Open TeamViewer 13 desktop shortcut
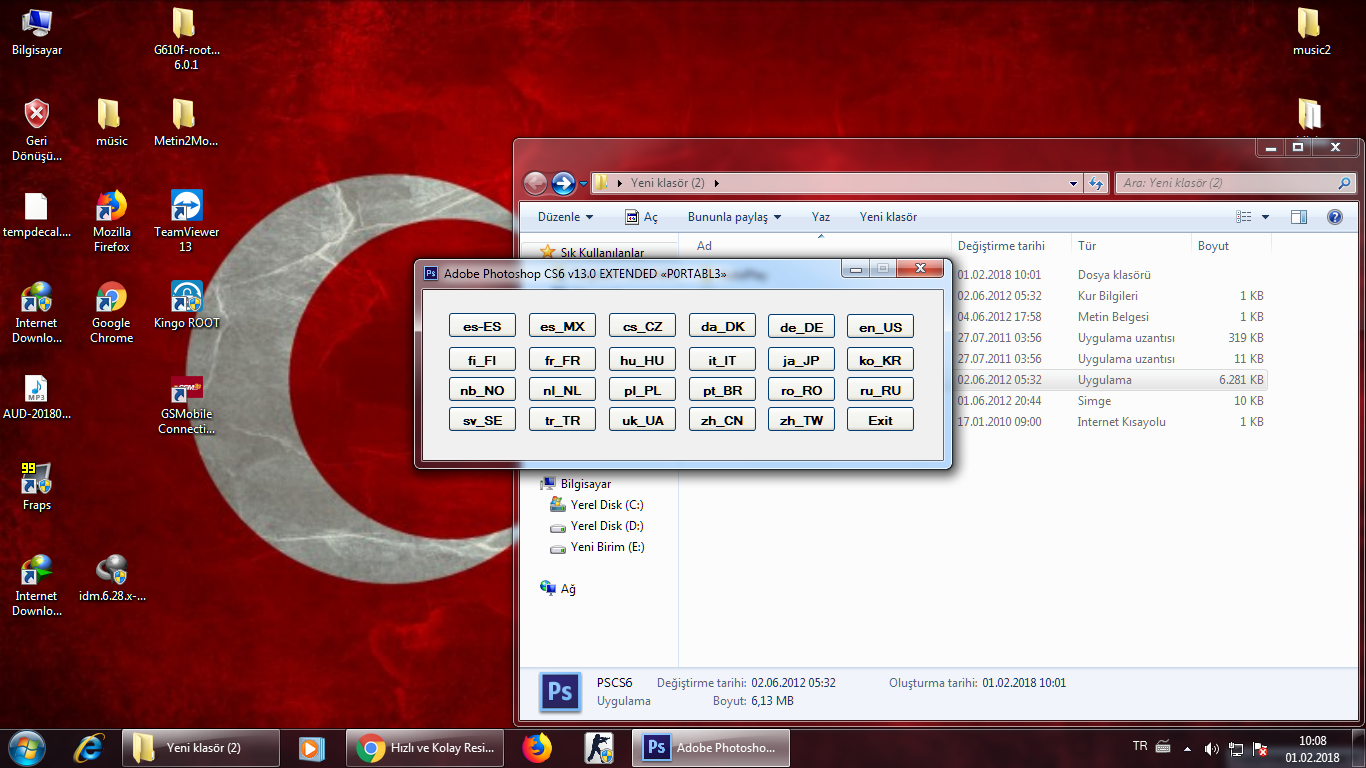 tap(185, 221)
